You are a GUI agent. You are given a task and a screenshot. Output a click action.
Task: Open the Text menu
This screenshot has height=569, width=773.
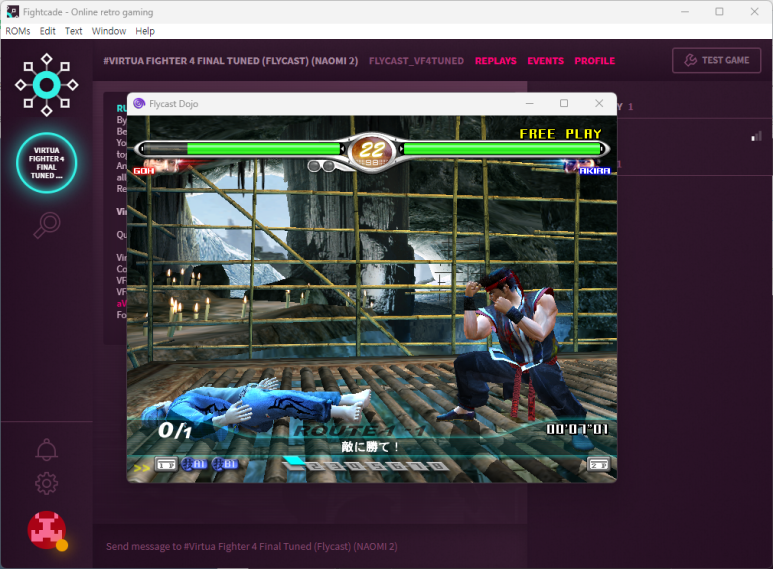coord(73,31)
